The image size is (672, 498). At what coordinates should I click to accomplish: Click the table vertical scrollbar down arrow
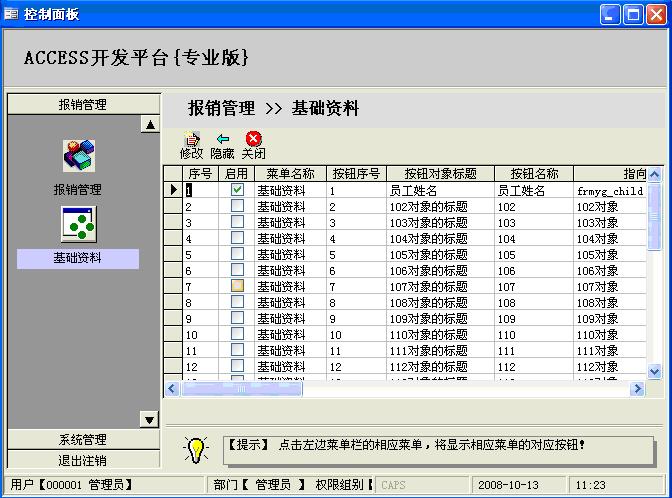[x=654, y=372]
